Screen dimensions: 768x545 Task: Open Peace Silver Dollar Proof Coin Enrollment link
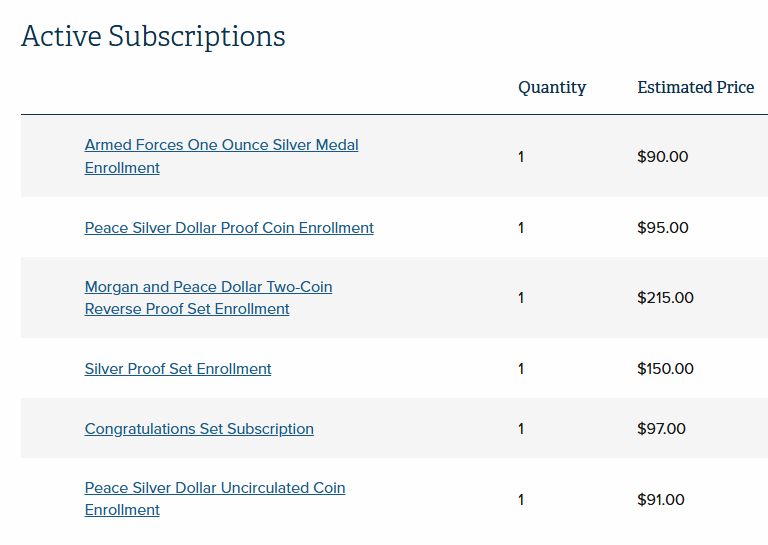coord(229,228)
